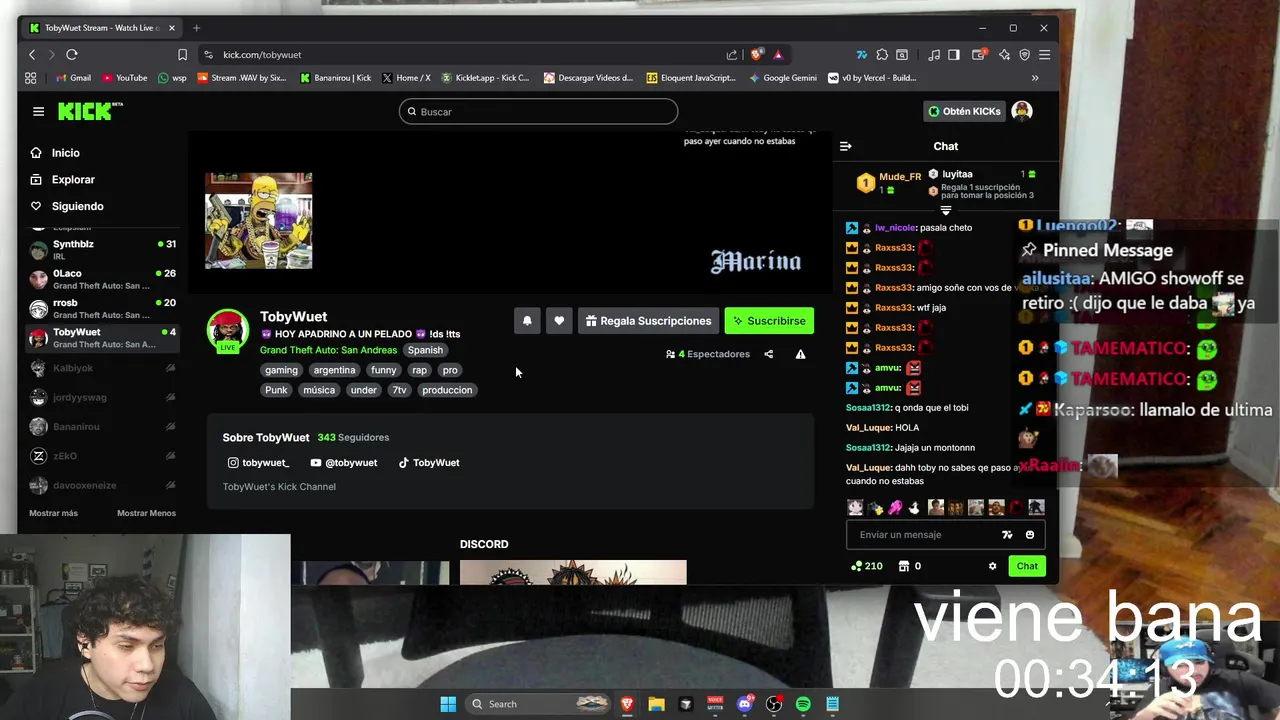Share the stream with the share icon
Image resolution: width=1280 pixels, height=720 pixels.
click(x=768, y=354)
